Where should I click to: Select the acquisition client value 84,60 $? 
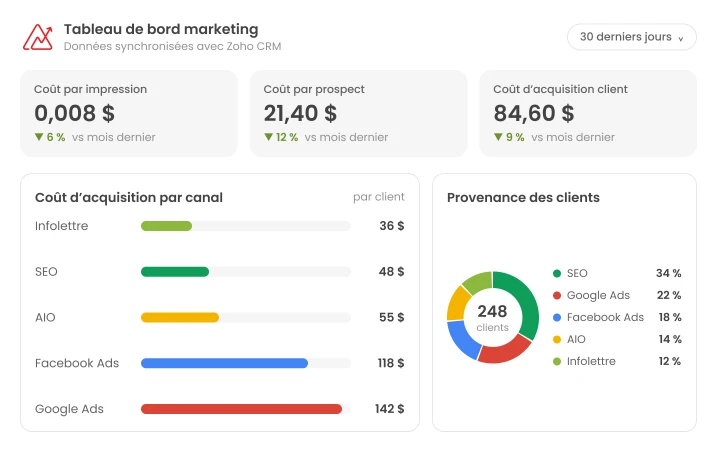(x=534, y=113)
